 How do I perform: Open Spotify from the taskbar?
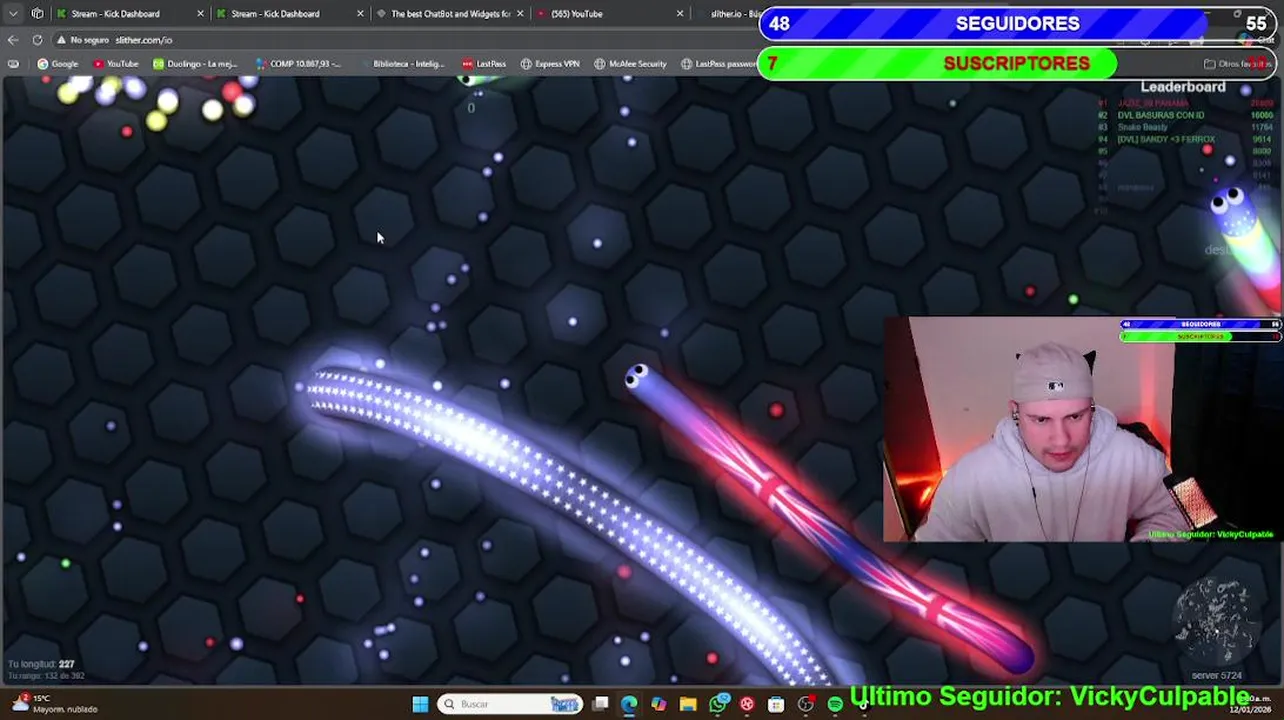(x=835, y=704)
